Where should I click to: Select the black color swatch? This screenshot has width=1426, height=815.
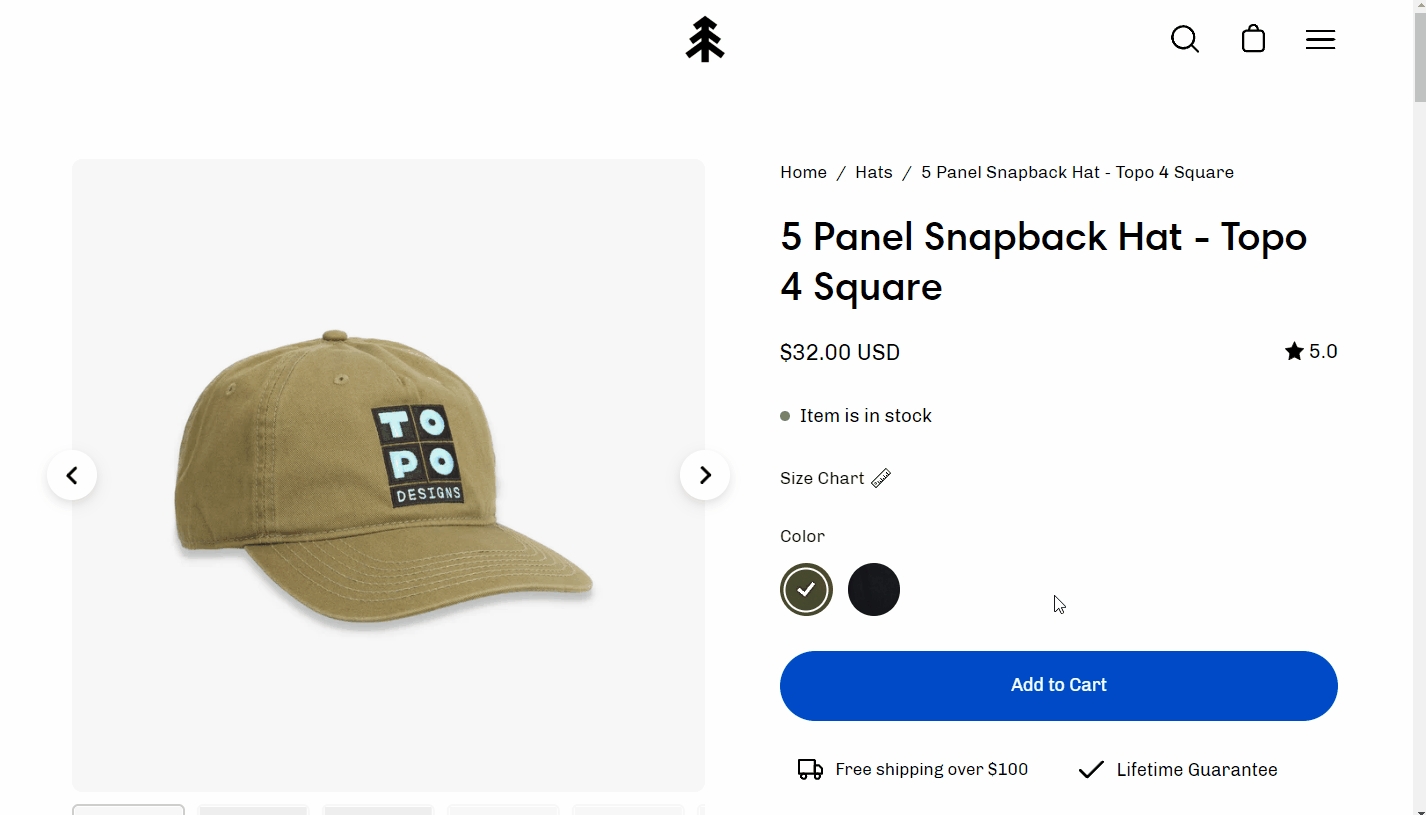874,590
